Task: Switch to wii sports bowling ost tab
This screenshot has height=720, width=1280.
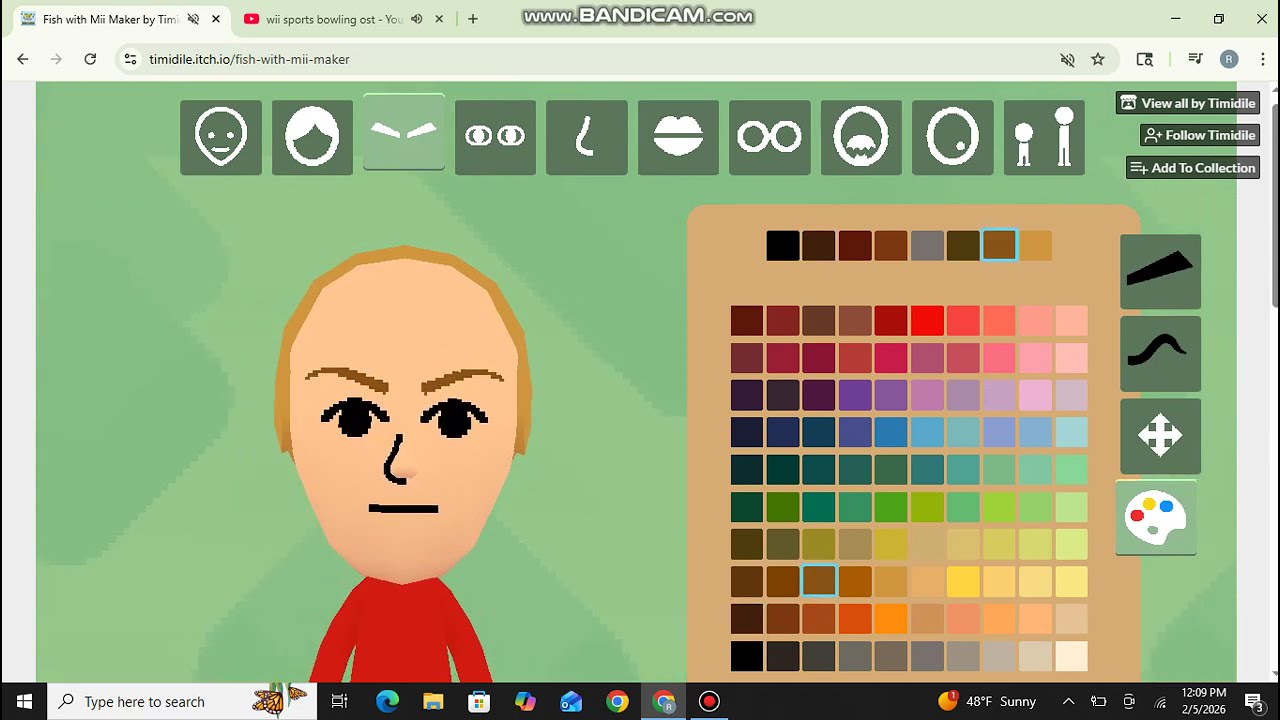Action: [x=332, y=19]
